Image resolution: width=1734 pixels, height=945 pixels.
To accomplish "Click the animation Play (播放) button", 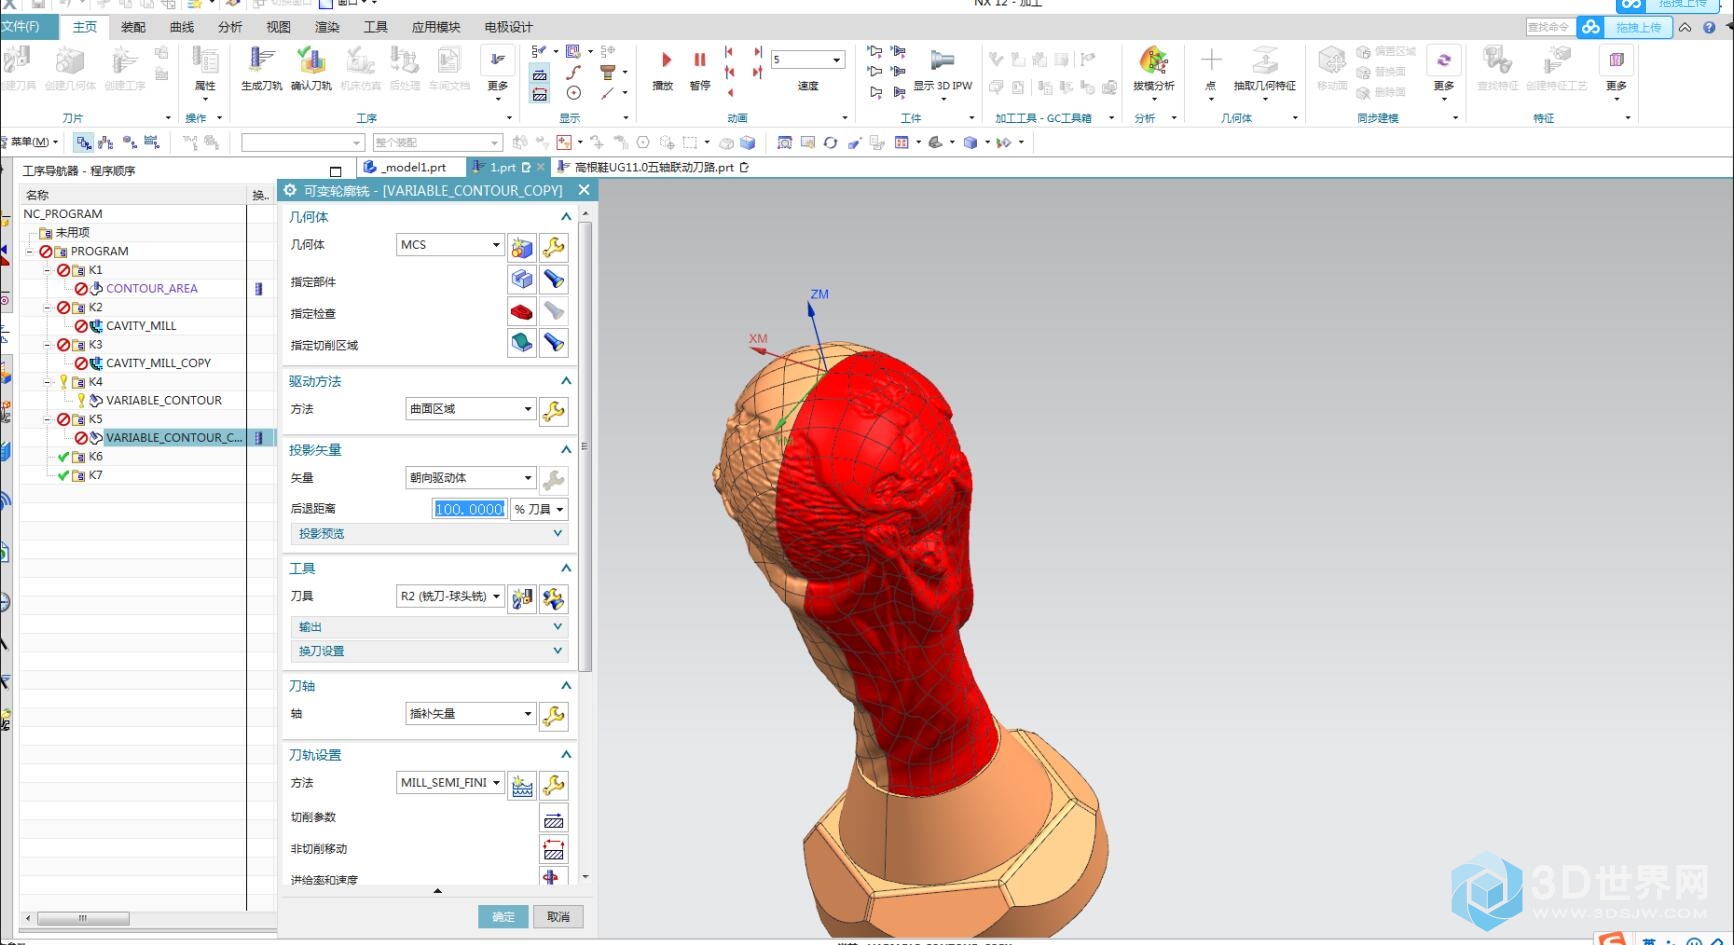I will click(x=665, y=60).
